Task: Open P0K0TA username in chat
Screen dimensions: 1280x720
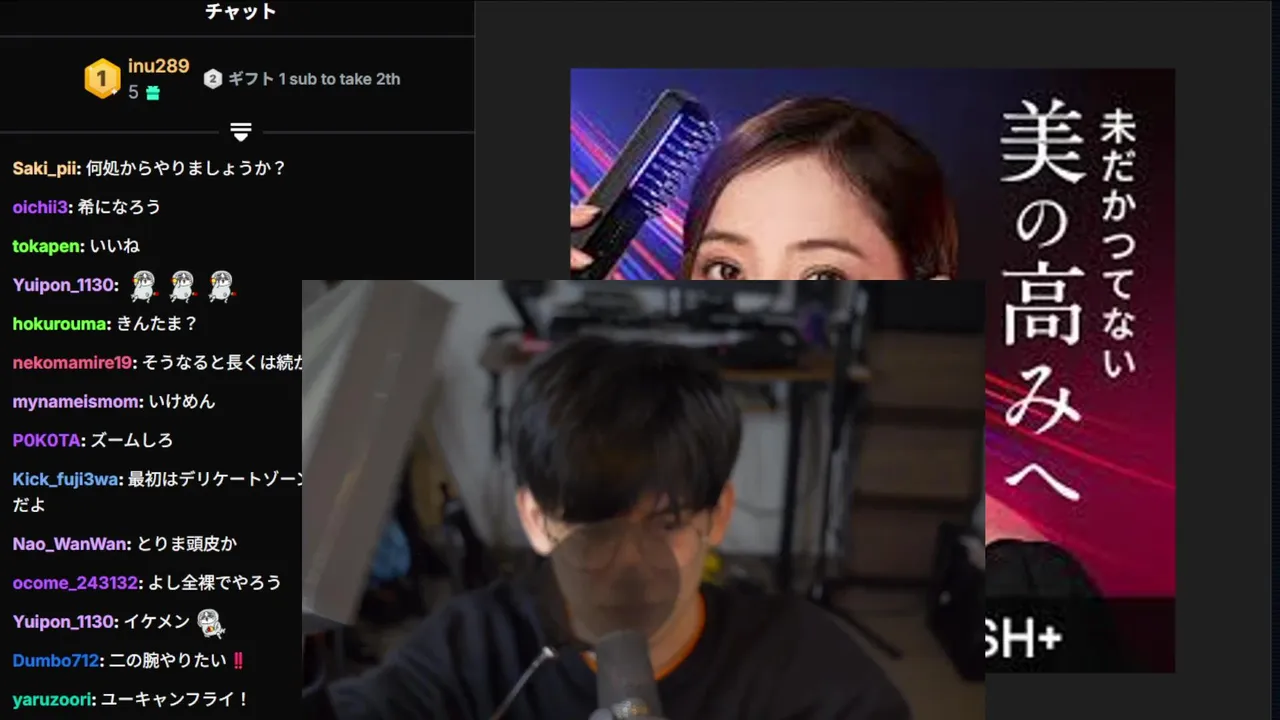Action: pyautogui.click(x=47, y=441)
